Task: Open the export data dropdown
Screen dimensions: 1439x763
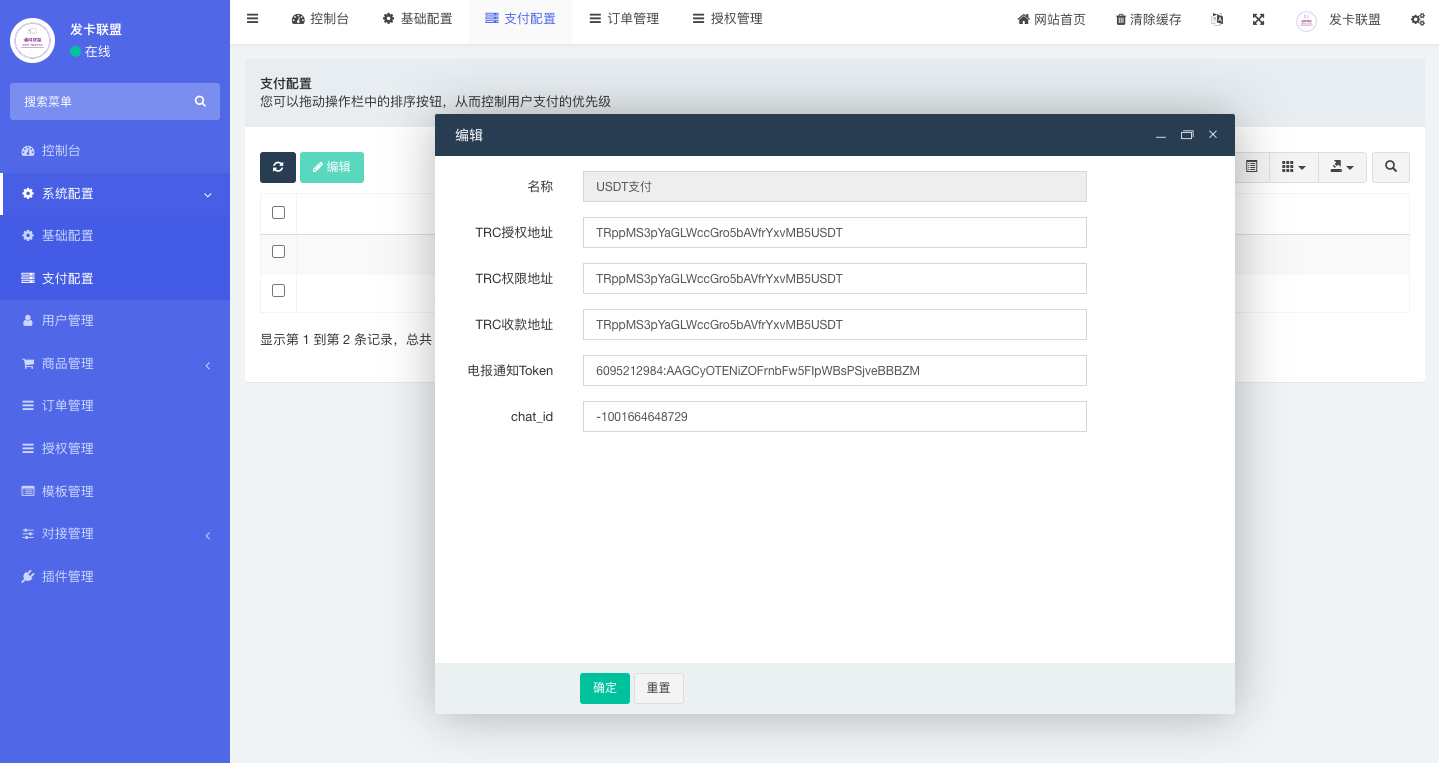Action: (x=1342, y=168)
